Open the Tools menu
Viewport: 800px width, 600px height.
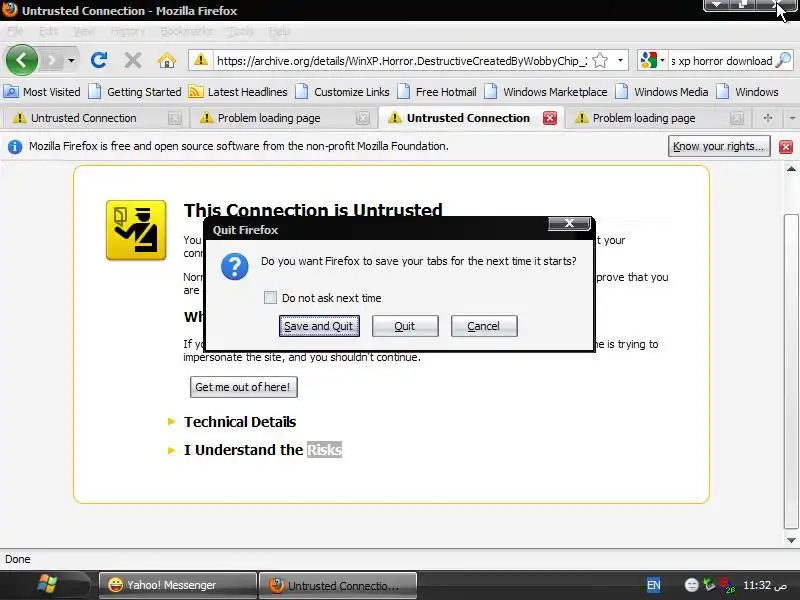pos(240,32)
